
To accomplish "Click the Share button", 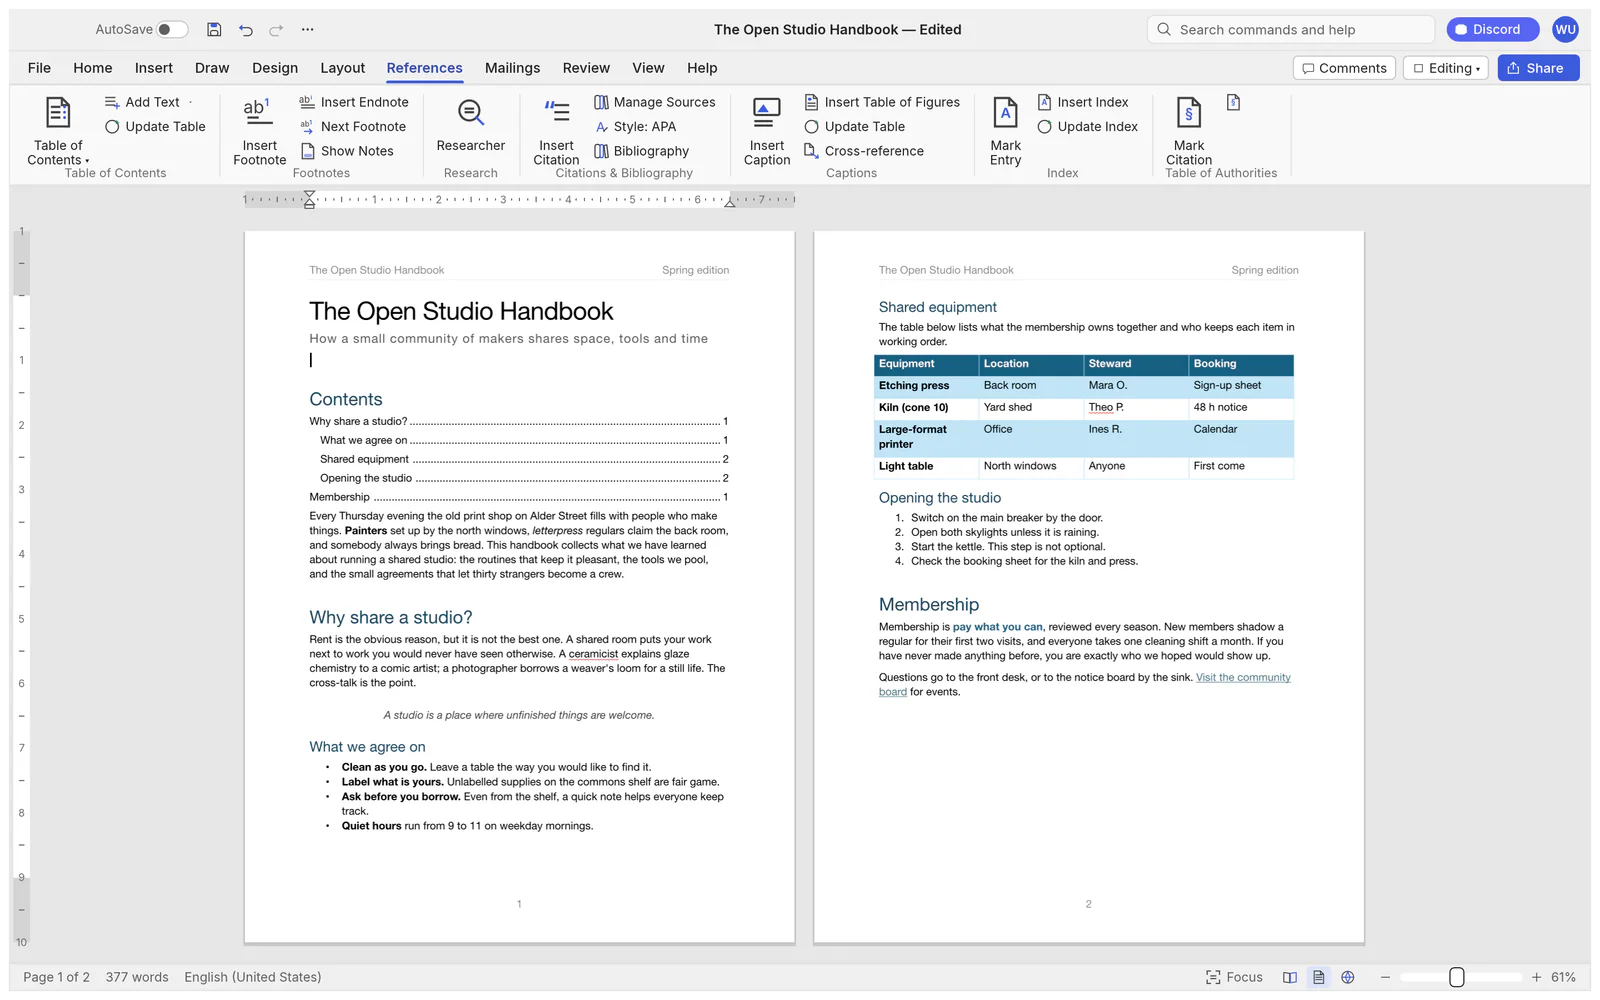I will pyautogui.click(x=1538, y=68).
